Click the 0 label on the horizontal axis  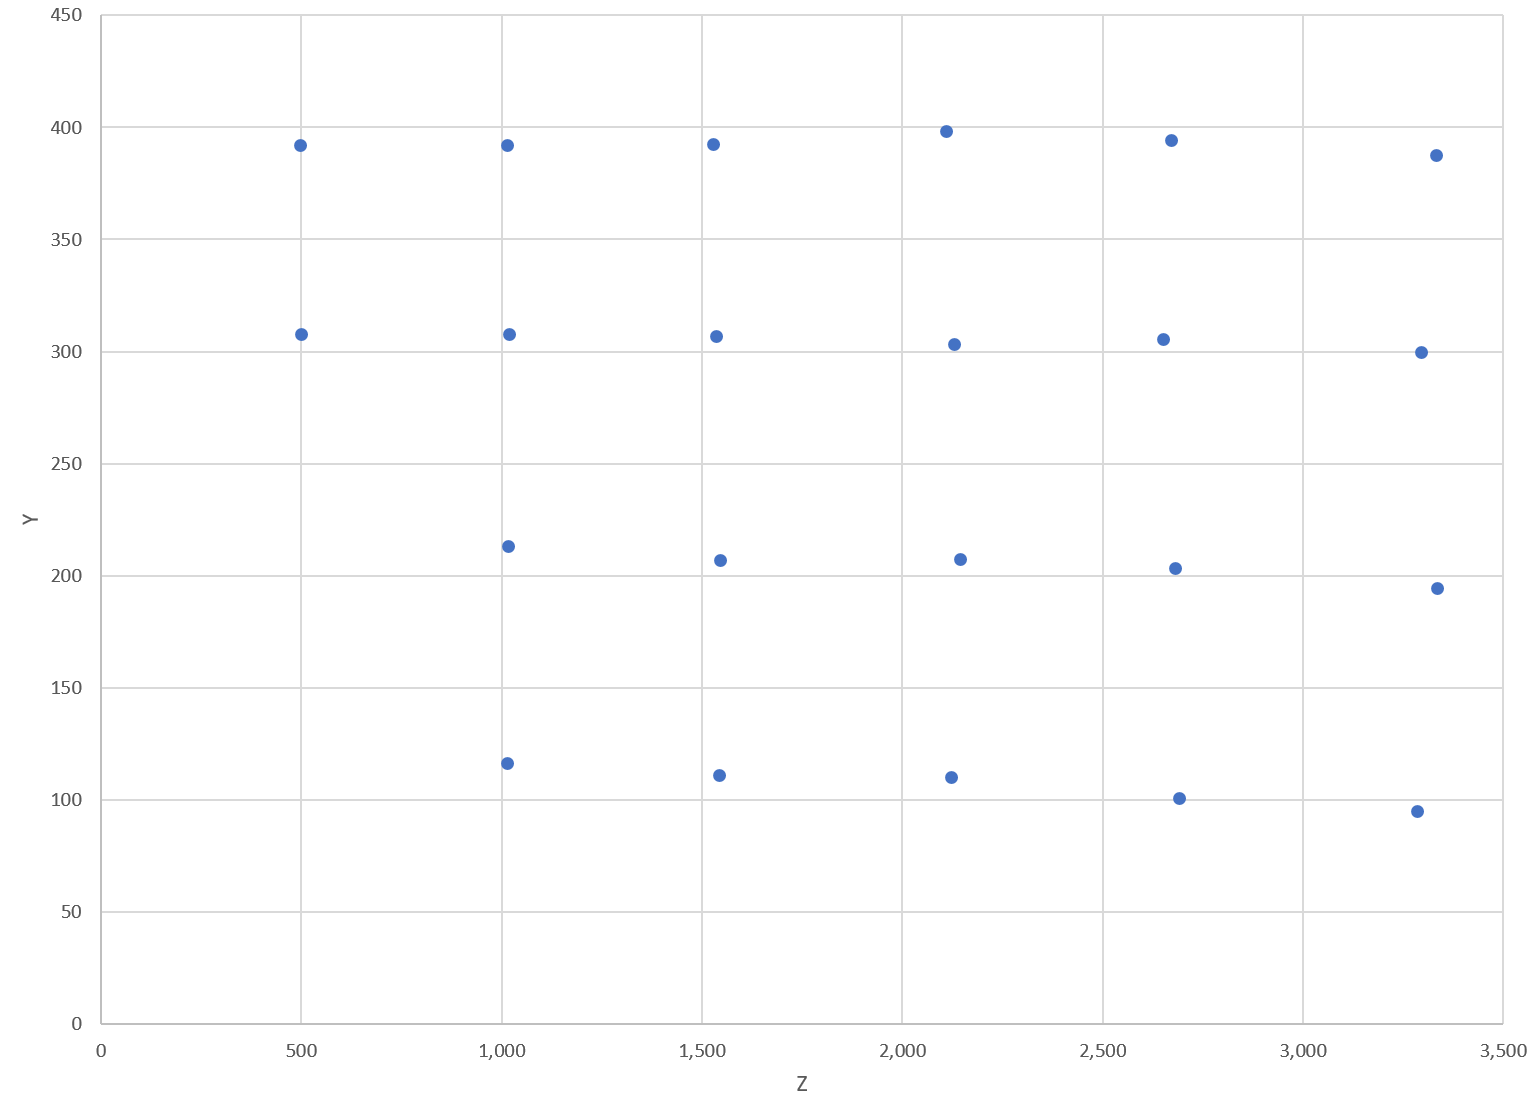pyautogui.click(x=101, y=1051)
